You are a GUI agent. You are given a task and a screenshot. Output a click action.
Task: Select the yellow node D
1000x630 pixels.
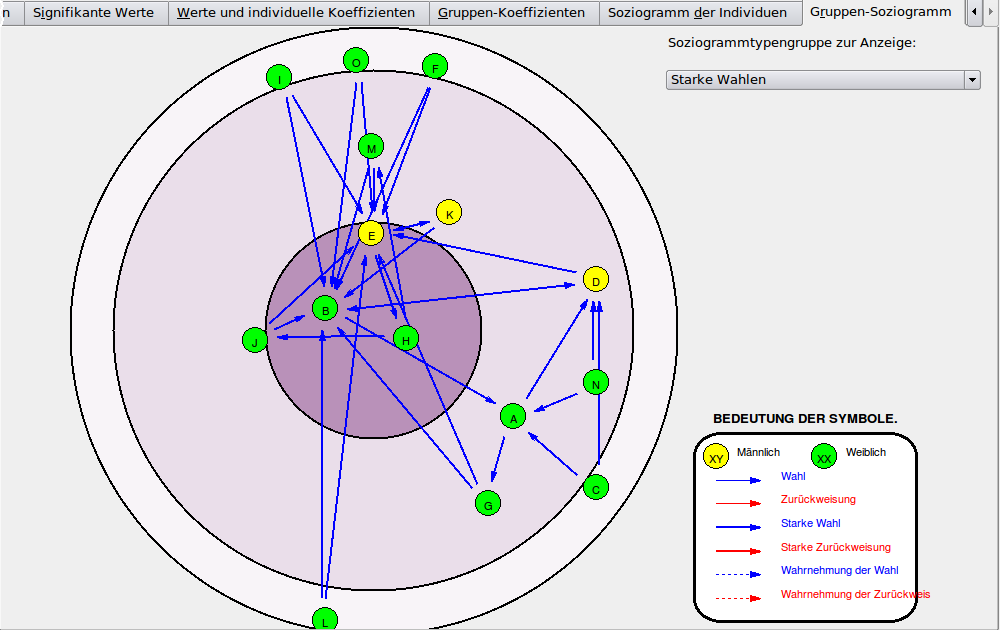[x=595, y=280]
